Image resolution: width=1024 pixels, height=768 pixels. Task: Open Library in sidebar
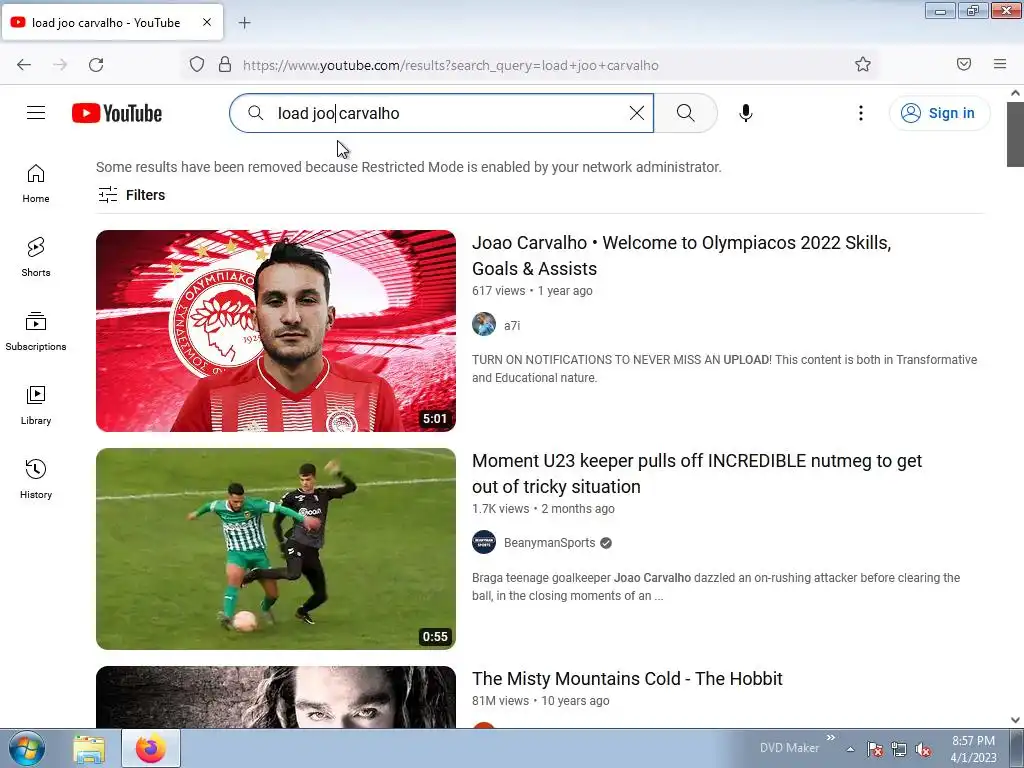(x=36, y=406)
